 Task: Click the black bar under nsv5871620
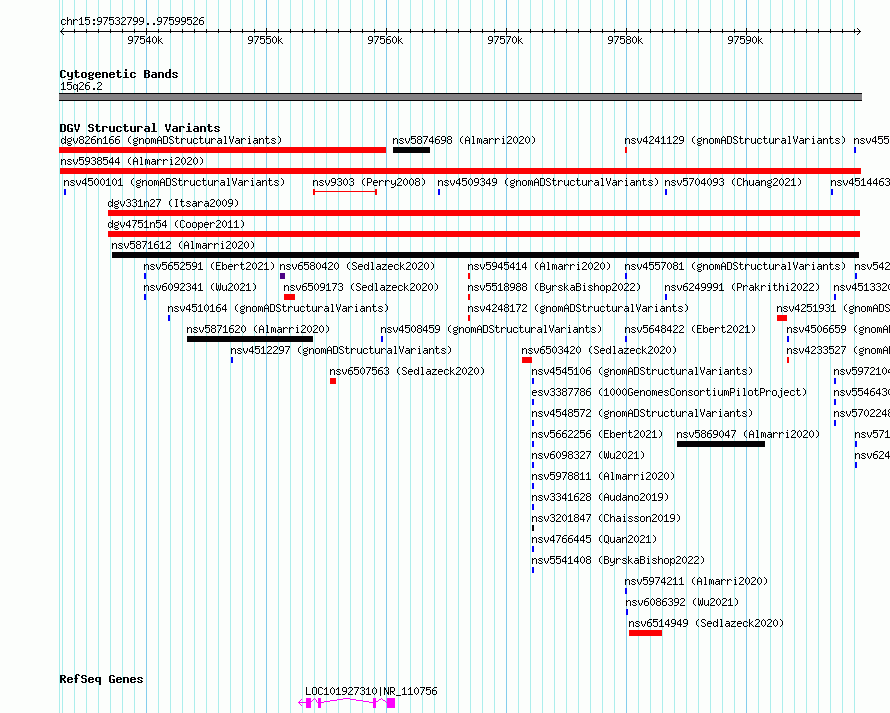pyautogui.click(x=250, y=339)
